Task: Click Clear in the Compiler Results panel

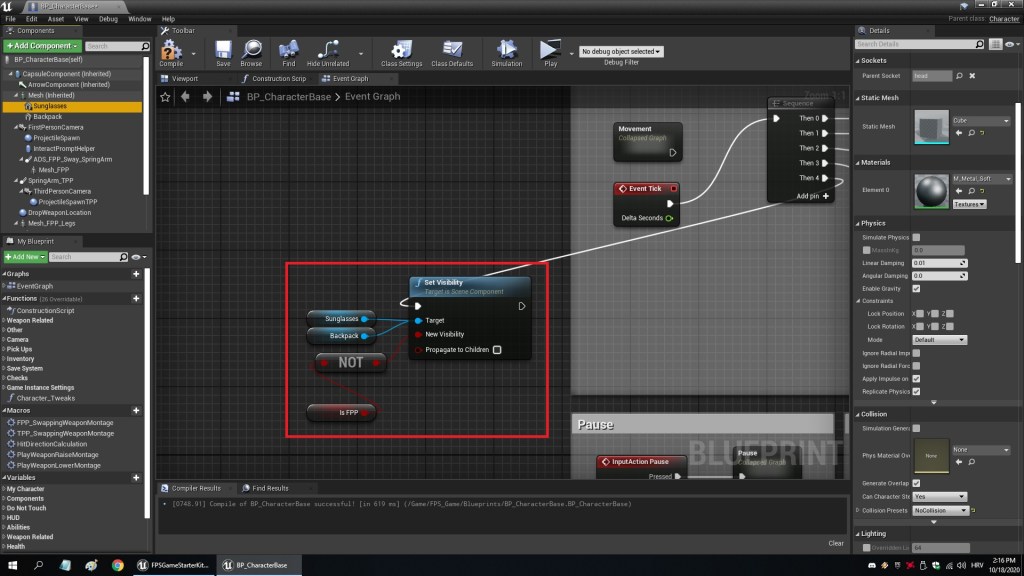Action: [836, 543]
